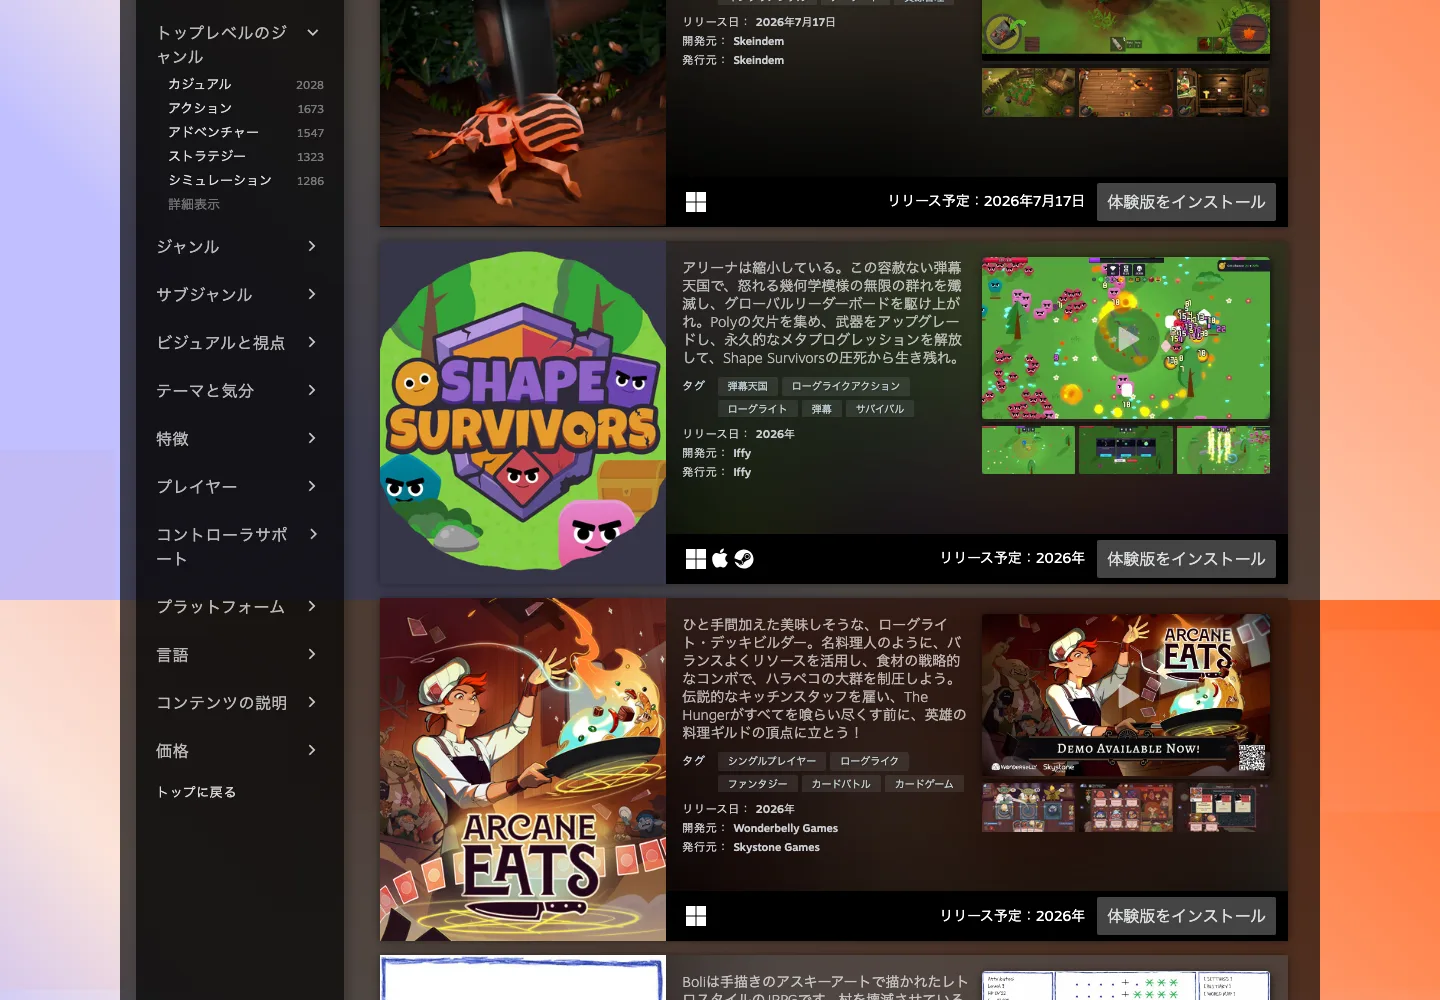Open developer Wonderbelly Games link

(x=785, y=828)
